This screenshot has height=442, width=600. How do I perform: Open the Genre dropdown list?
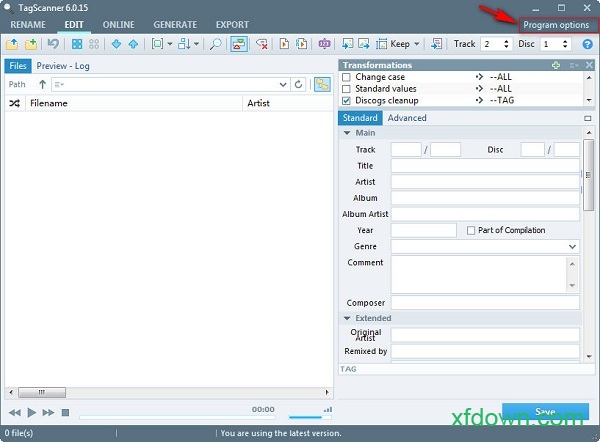pos(572,246)
